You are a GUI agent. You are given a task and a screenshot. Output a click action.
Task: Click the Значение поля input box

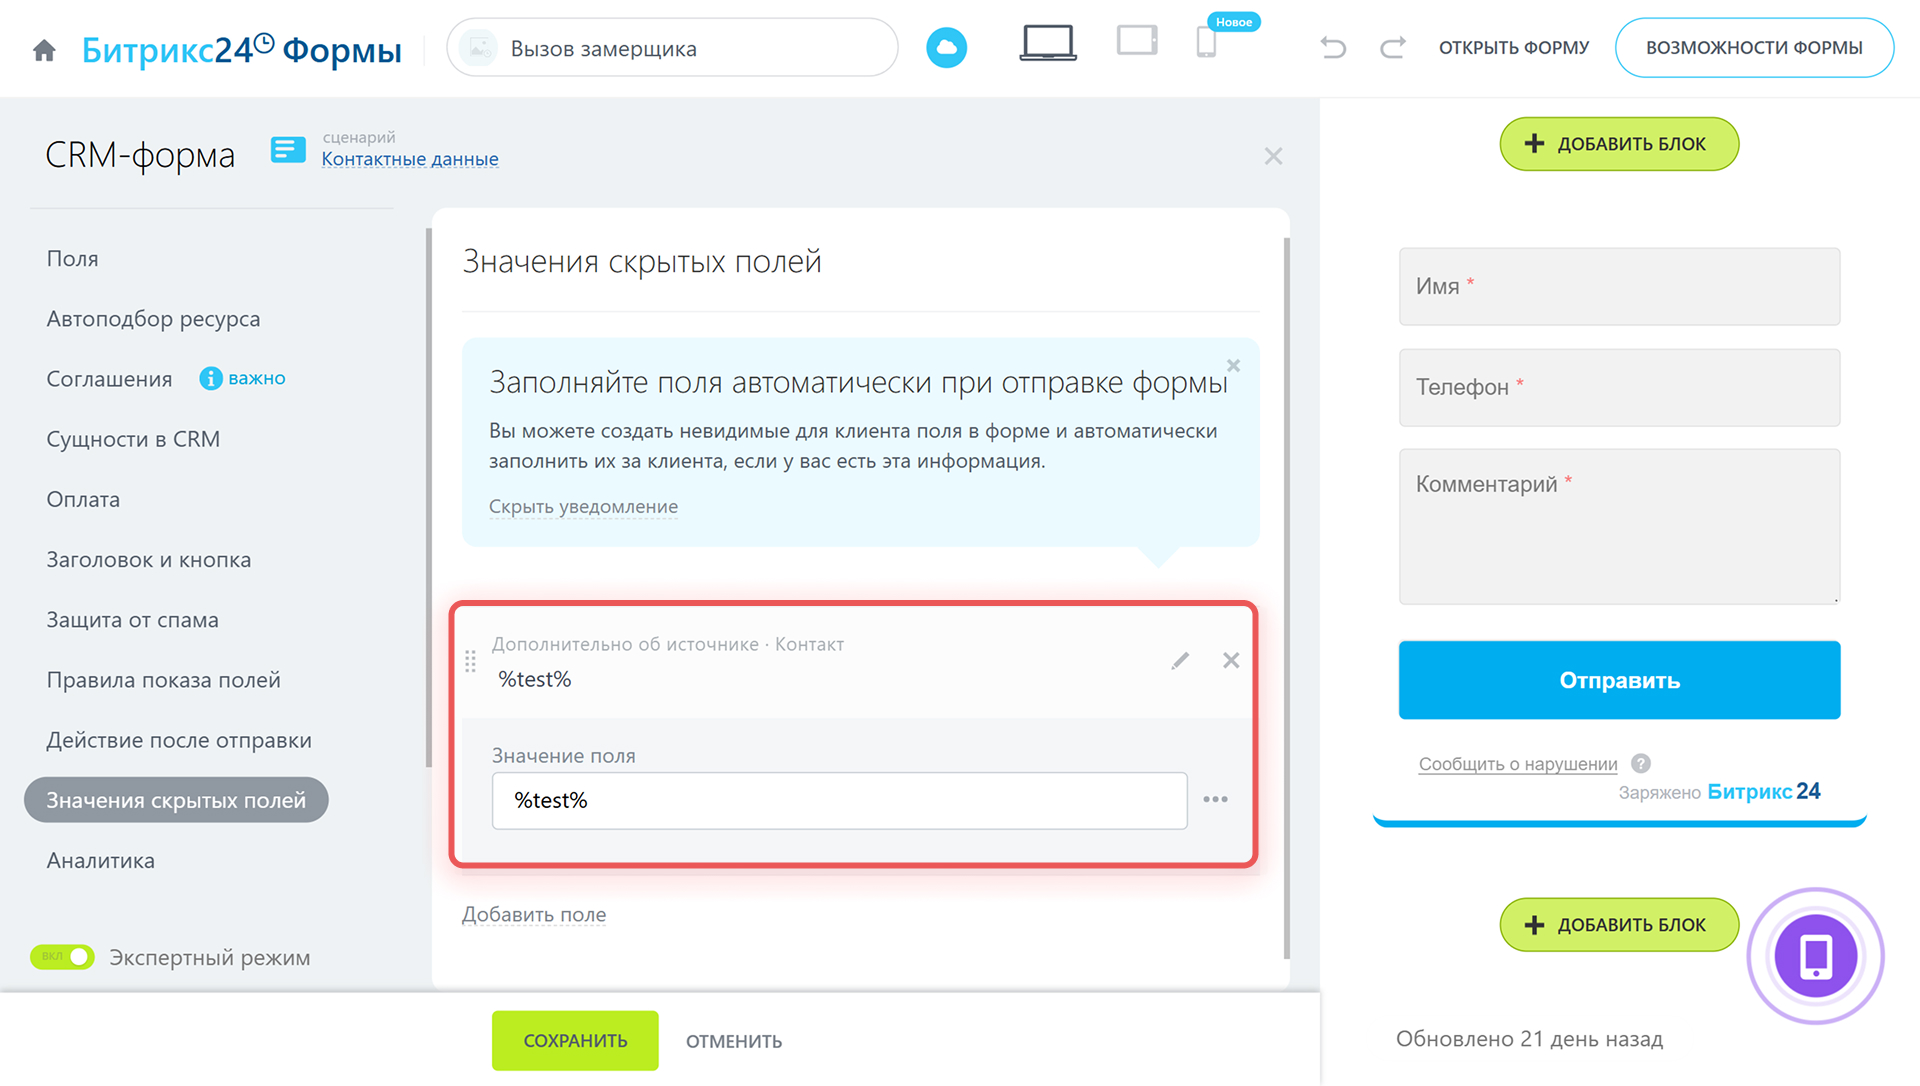click(838, 800)
